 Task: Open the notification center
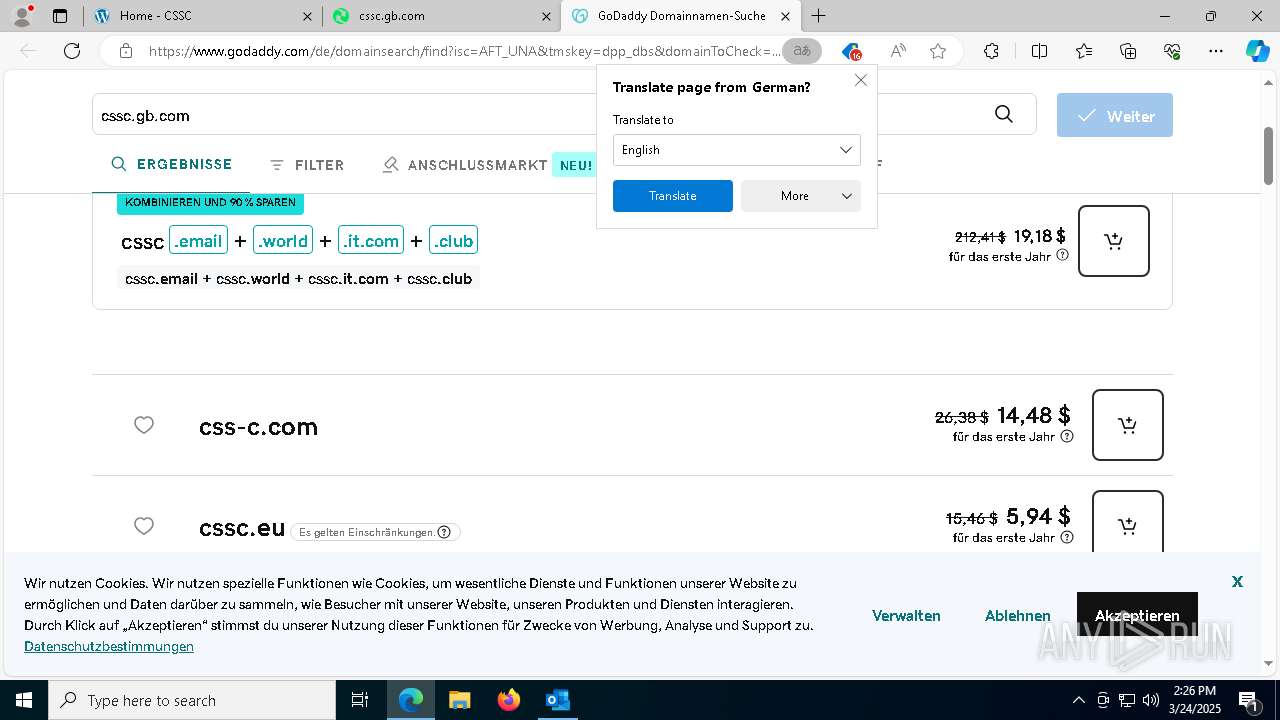point(1249,700)
